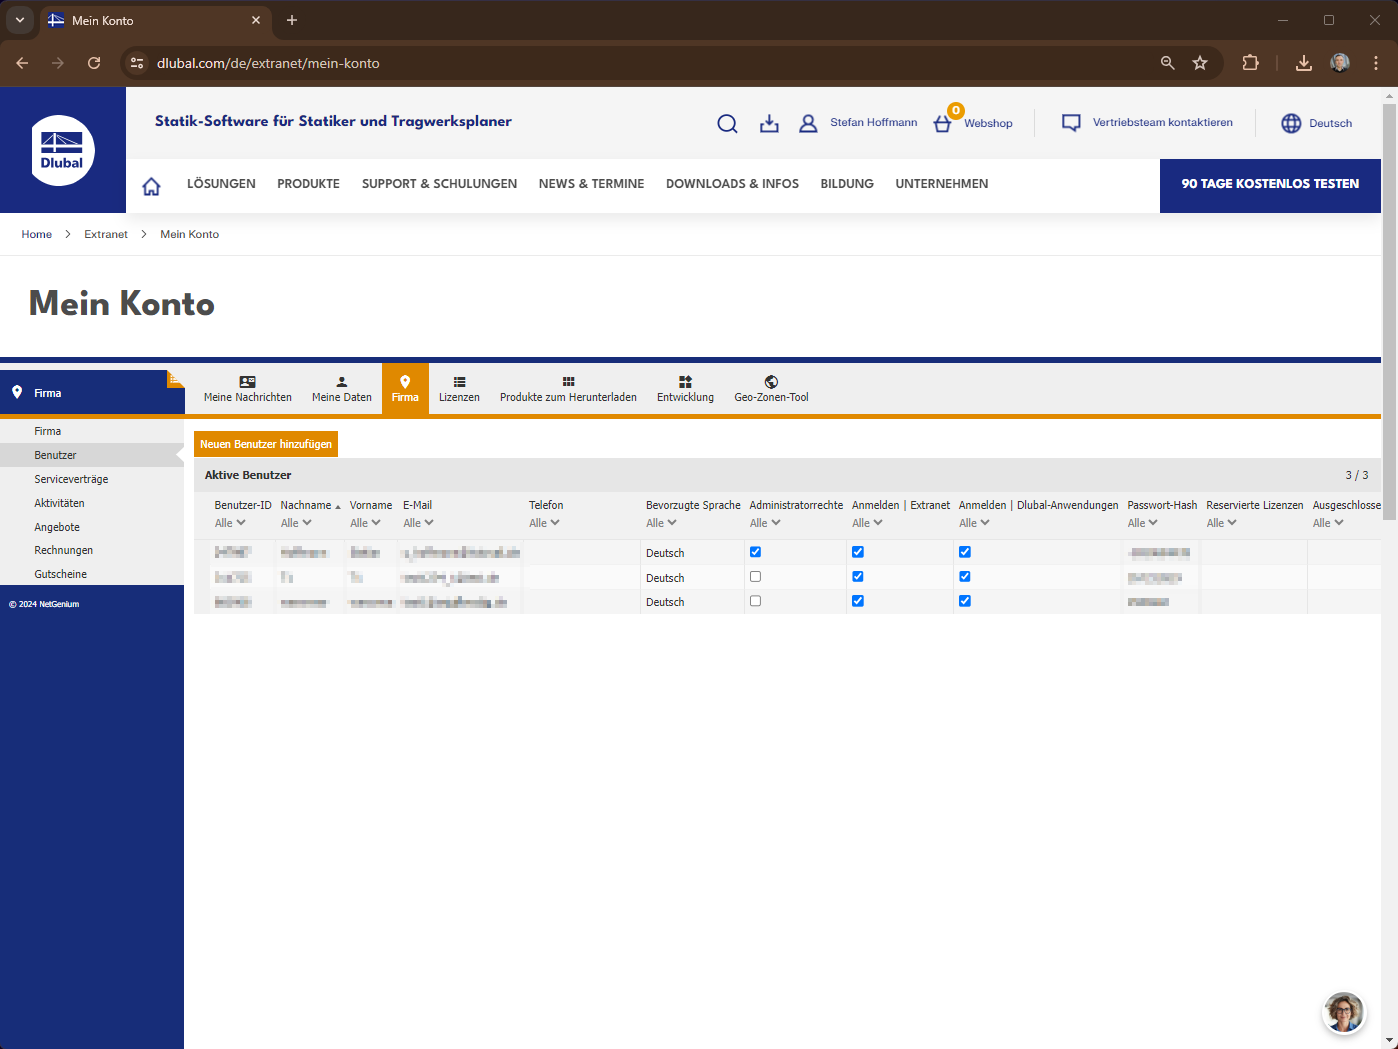Open the tab search dropdown arrow
Viewport: 1398px width, 1049px height.
click(19, 20)
